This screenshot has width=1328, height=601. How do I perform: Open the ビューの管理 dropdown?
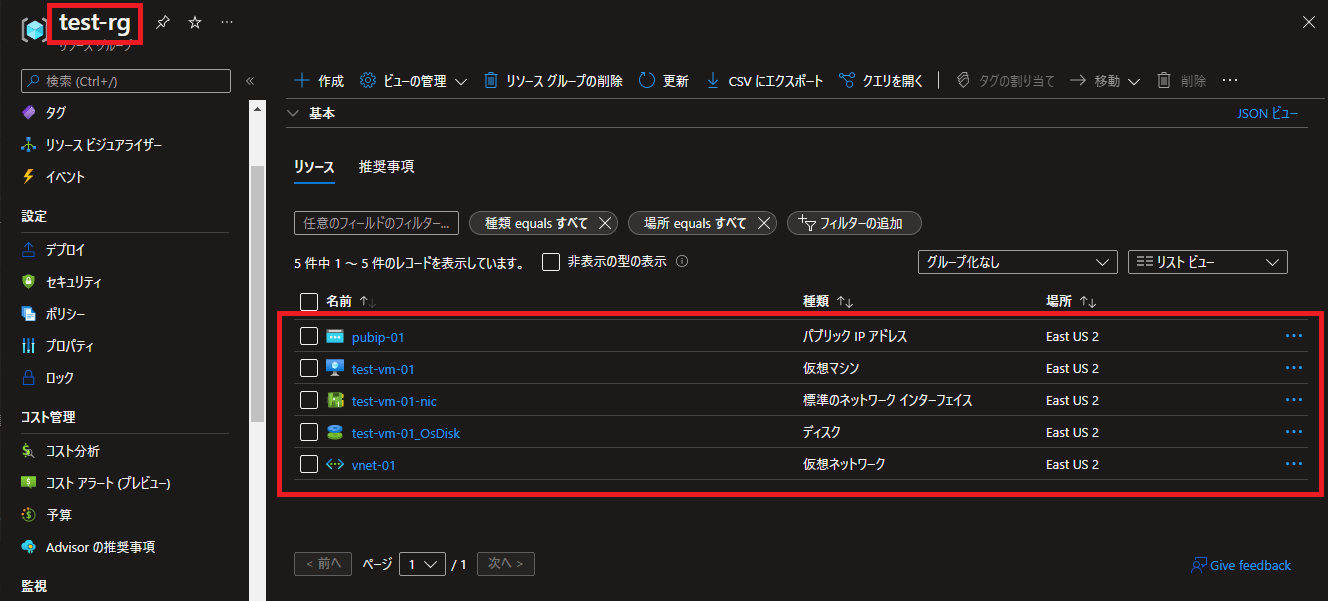[x=413, y=81]
